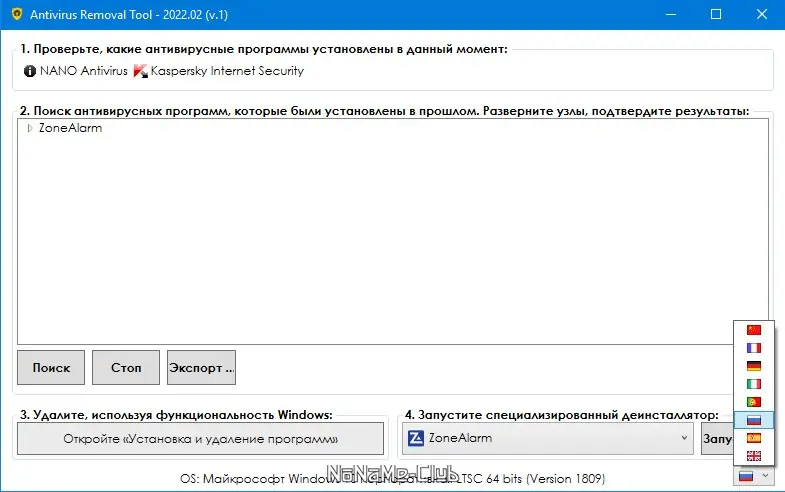
Task: Select the Chinese flag language option
Action: tap(753, 330)
